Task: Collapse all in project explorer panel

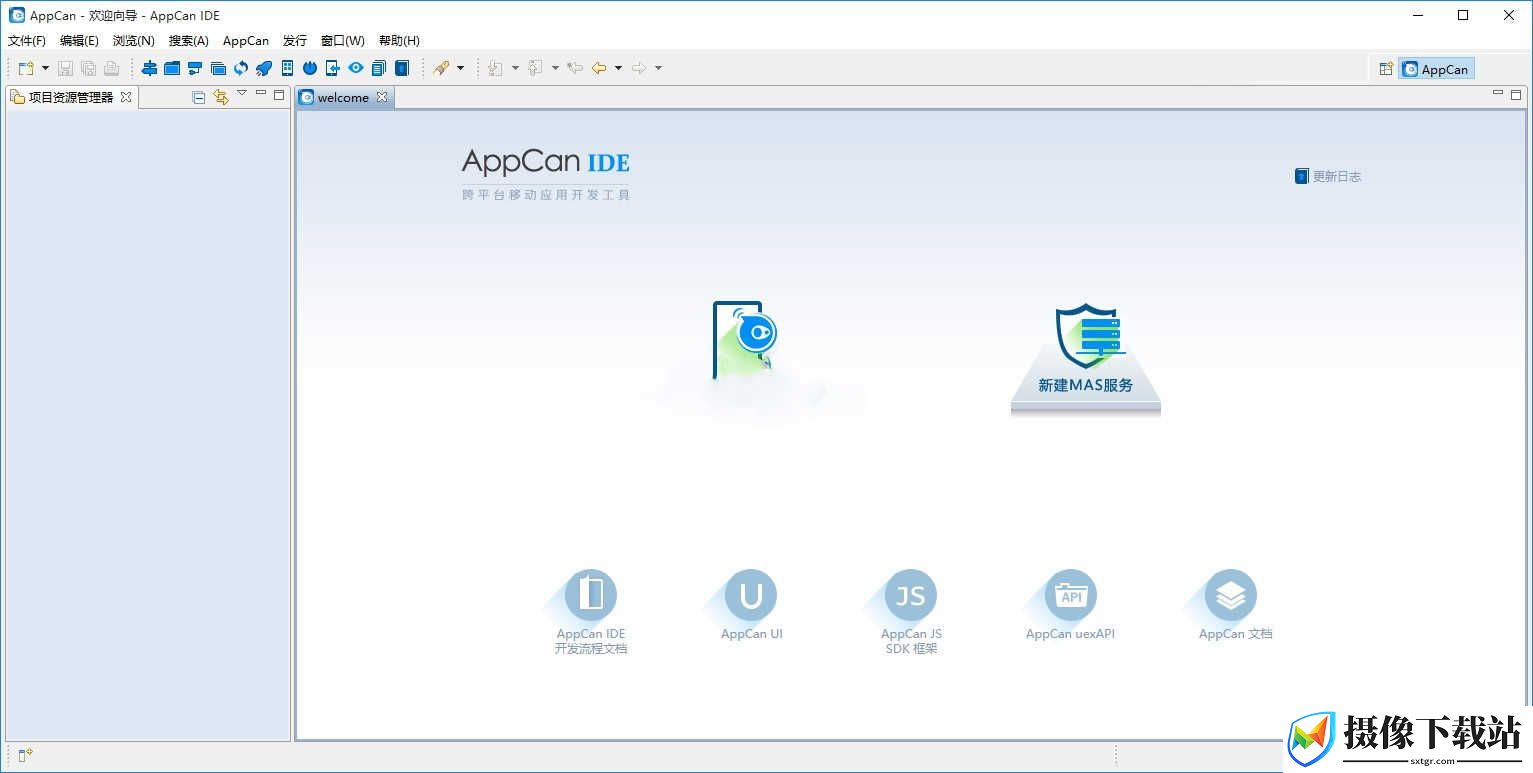Action: [198, 97]
